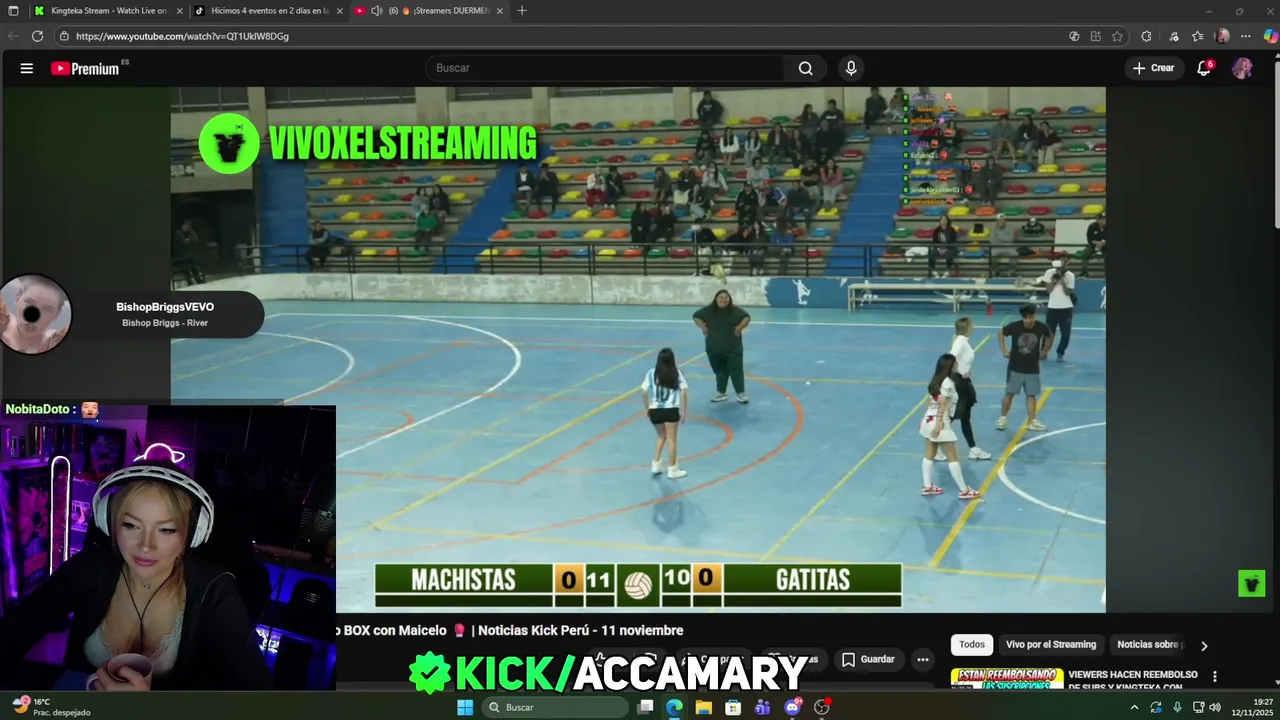Open YouTube notifications bell
This screenshot has height=720, width=1280.
coord(1204,68)
